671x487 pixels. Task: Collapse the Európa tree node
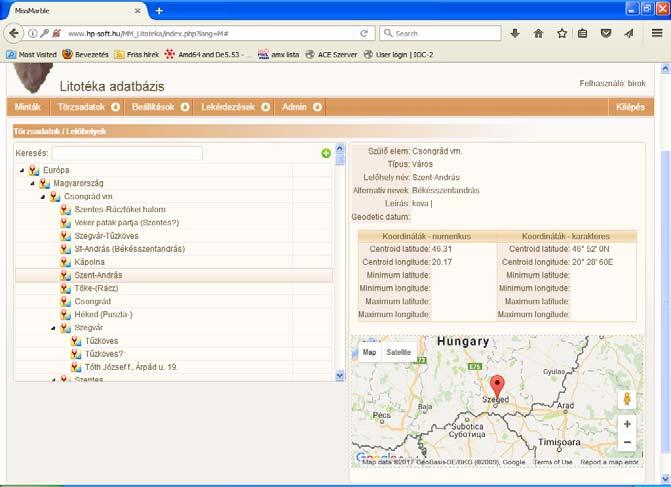(22, 170)
